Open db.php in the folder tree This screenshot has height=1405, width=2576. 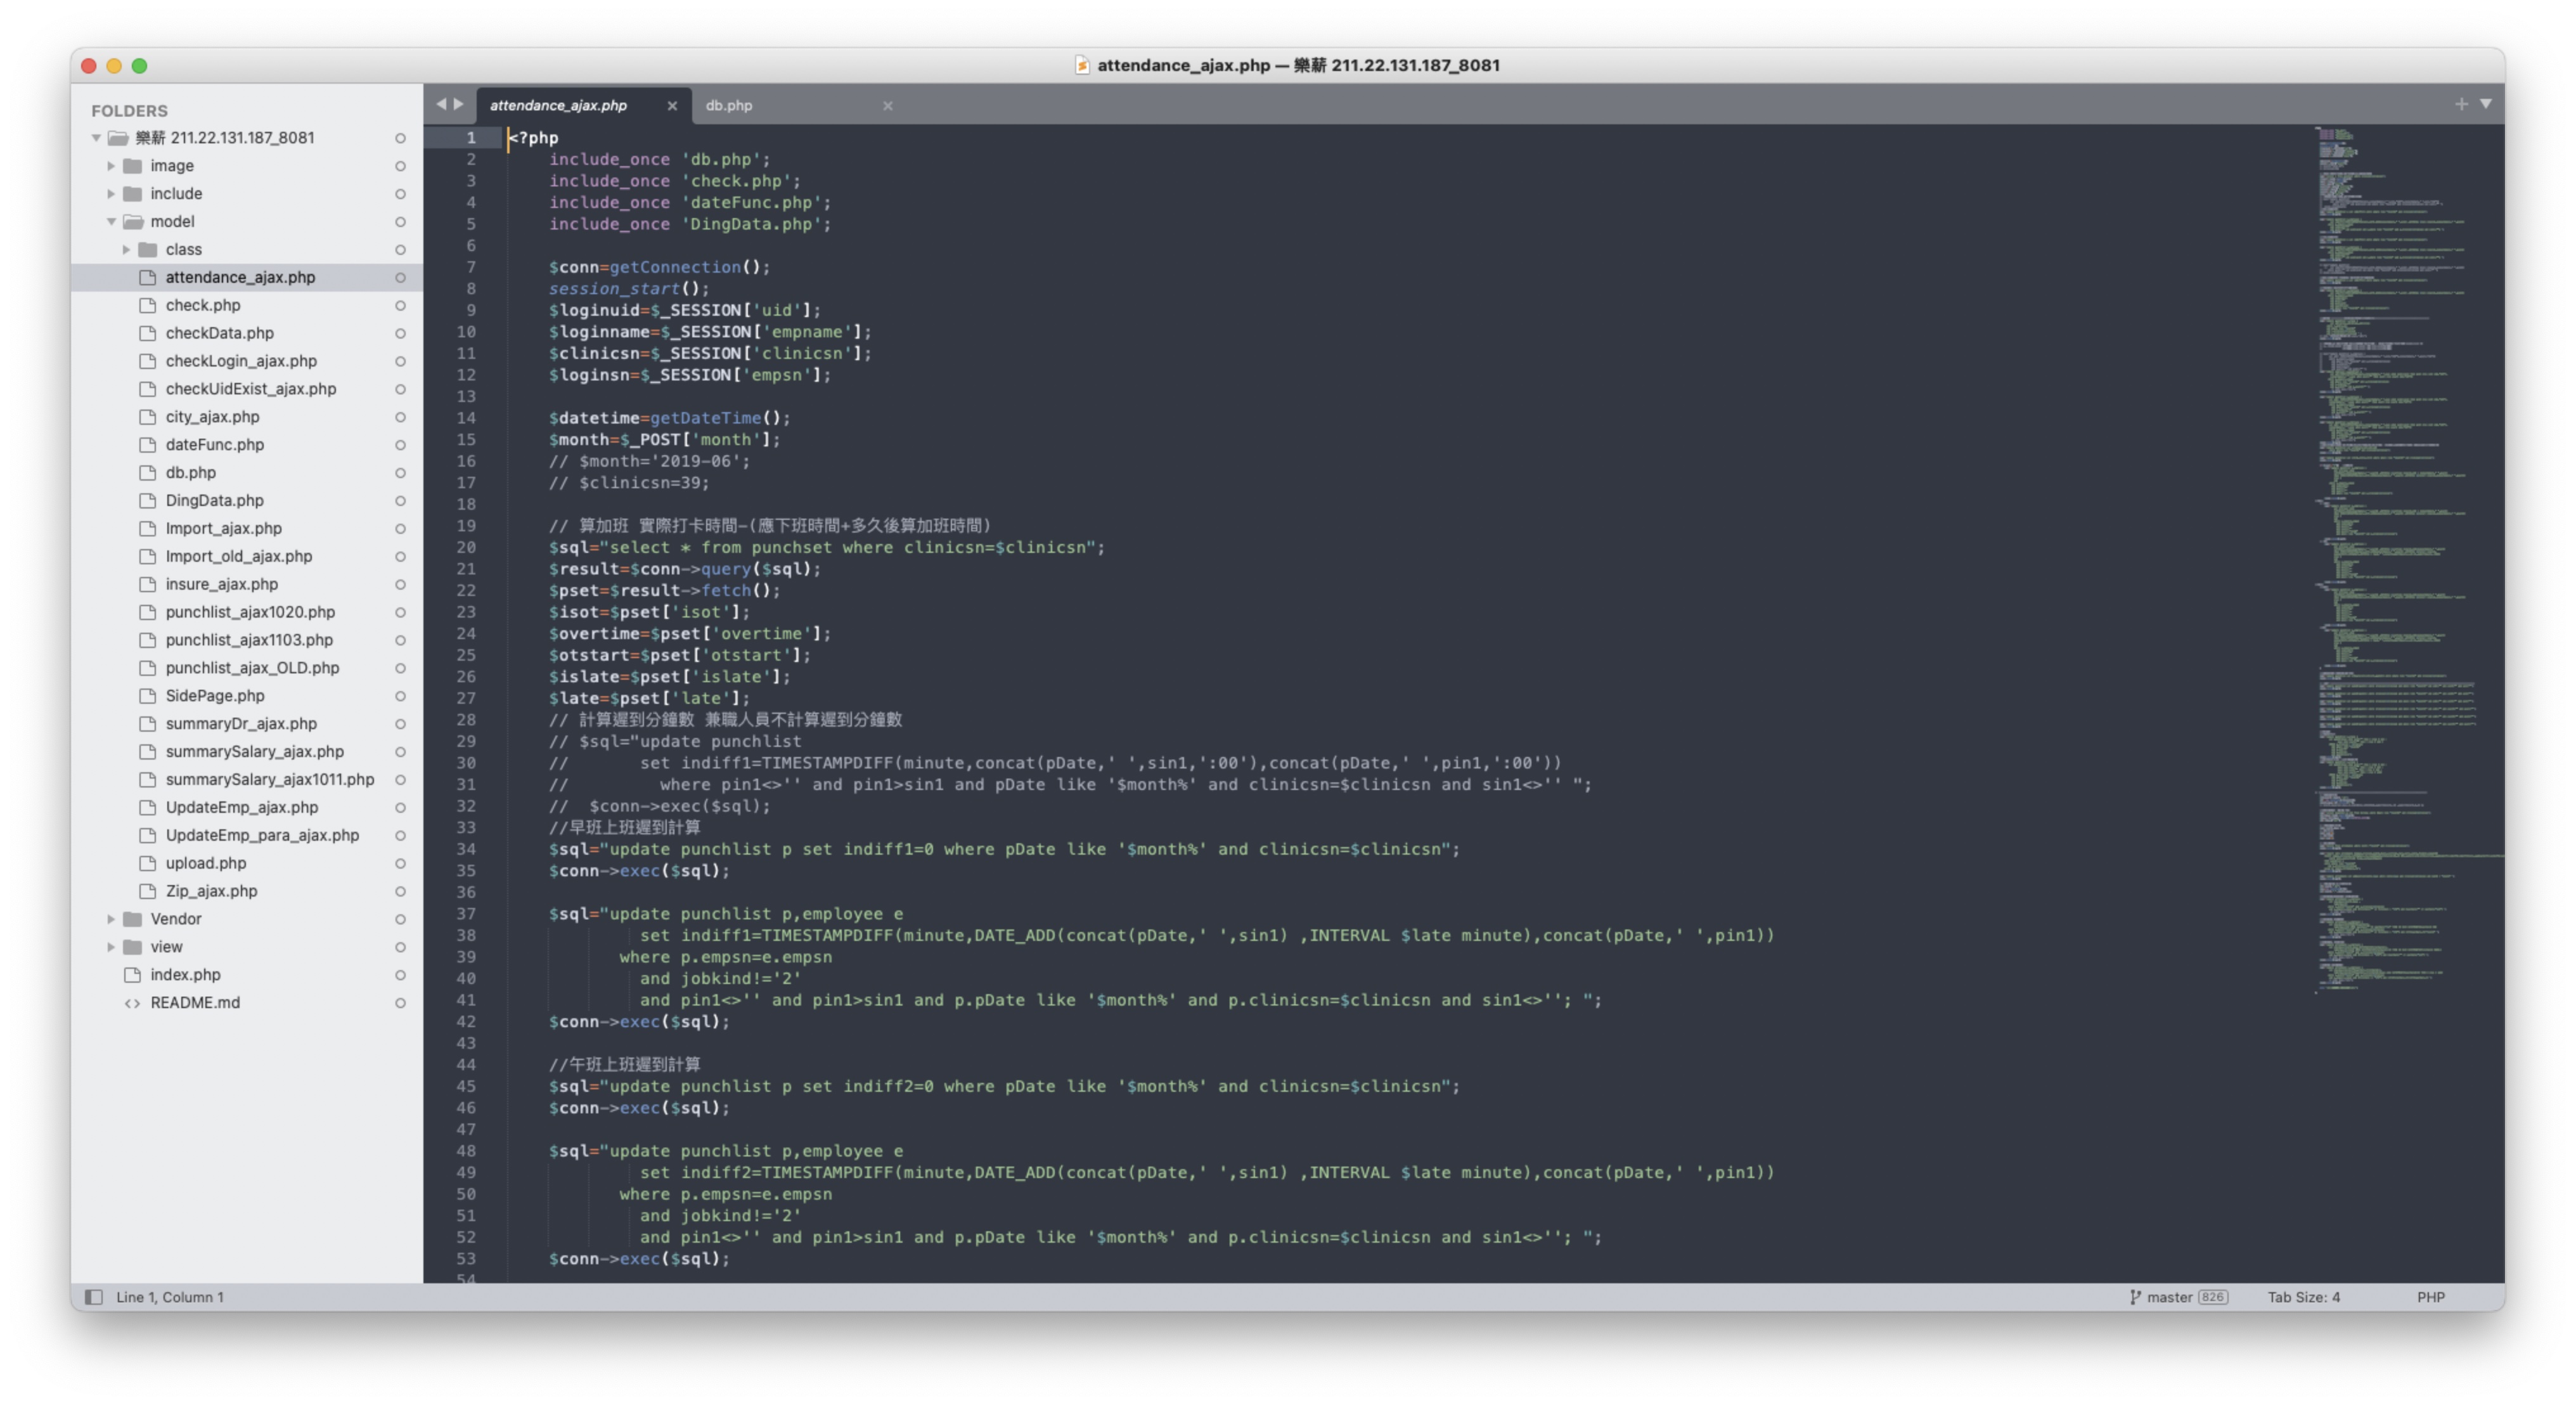tap(191, 473)
